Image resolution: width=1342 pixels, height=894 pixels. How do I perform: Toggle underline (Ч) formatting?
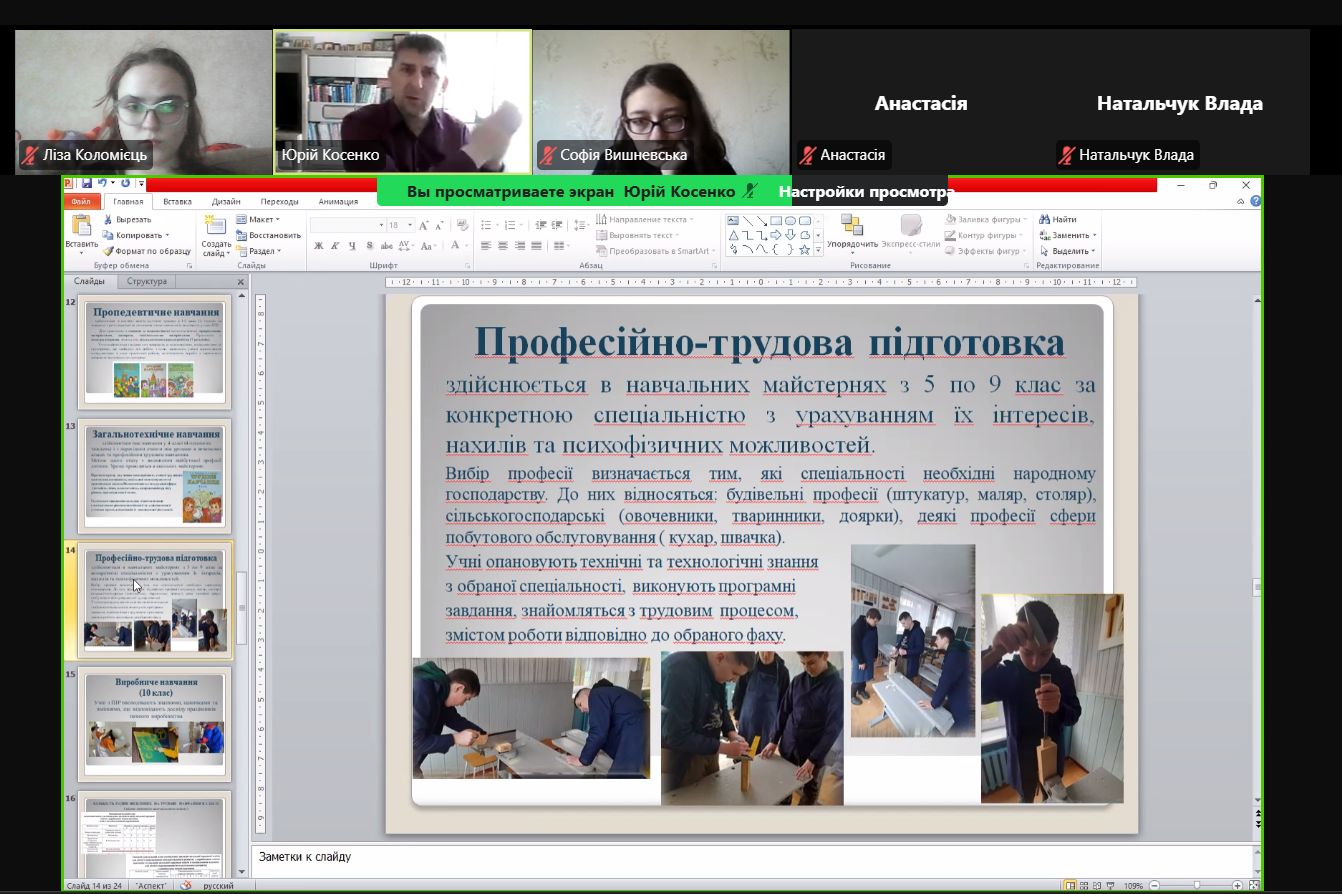[x=352, y=246]
